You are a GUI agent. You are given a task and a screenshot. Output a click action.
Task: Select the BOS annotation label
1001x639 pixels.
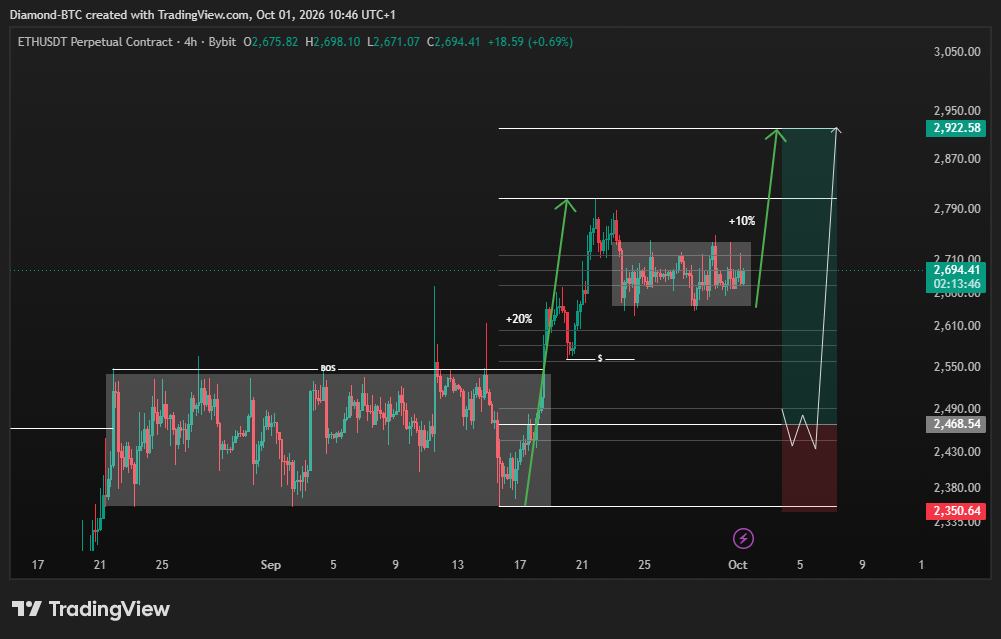327,368
